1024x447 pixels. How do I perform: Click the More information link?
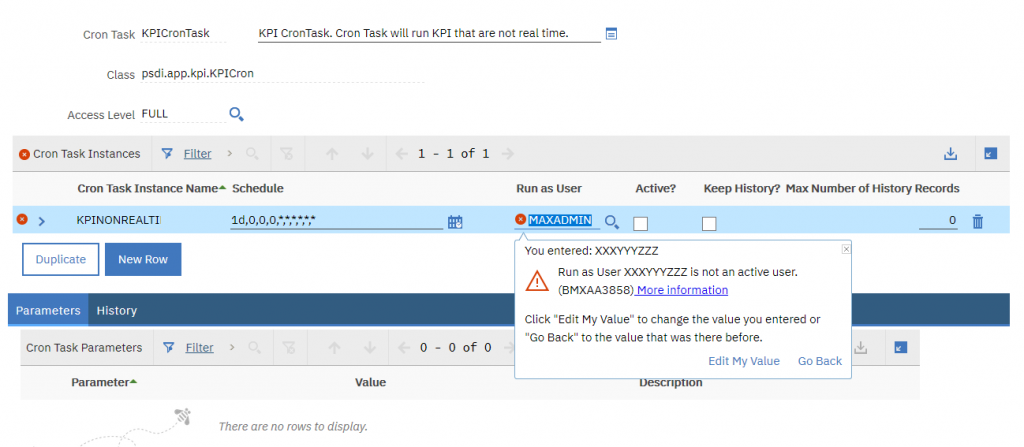click(x=682, y=290)
